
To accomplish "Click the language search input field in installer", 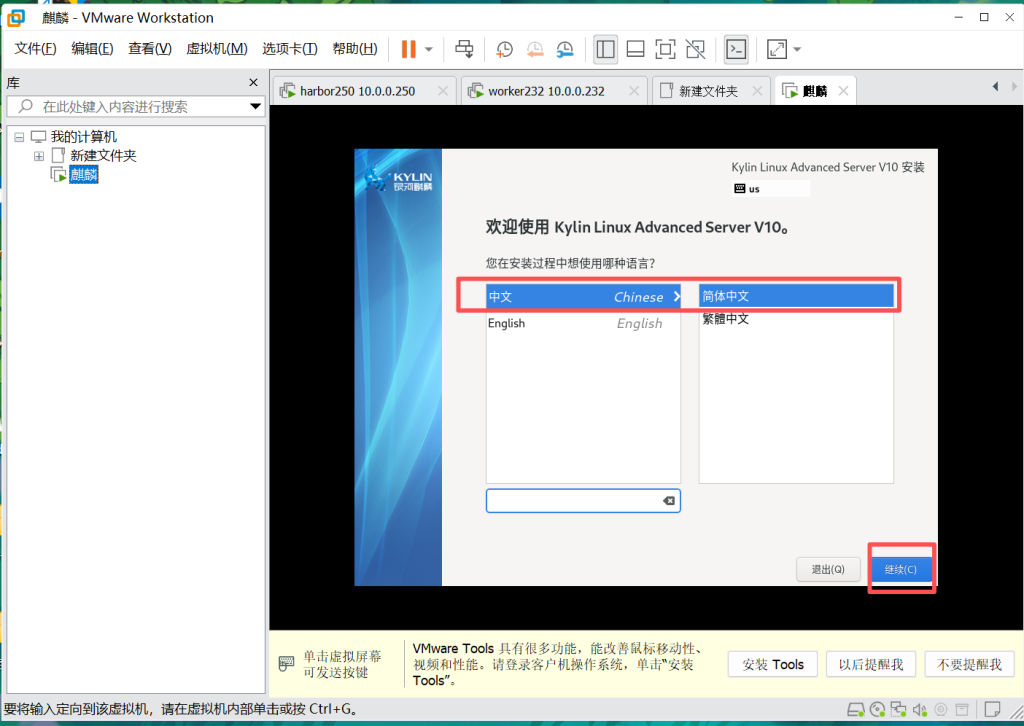I will tap(572, 500).
